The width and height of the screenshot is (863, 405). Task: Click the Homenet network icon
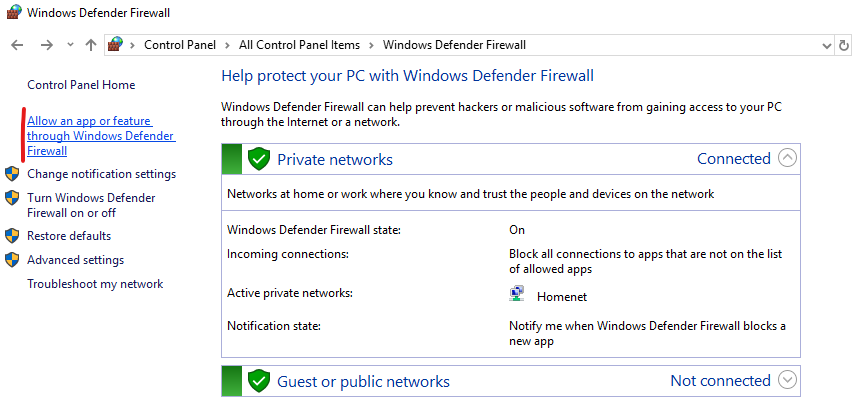pyautogui.click(x=517, y=295)
